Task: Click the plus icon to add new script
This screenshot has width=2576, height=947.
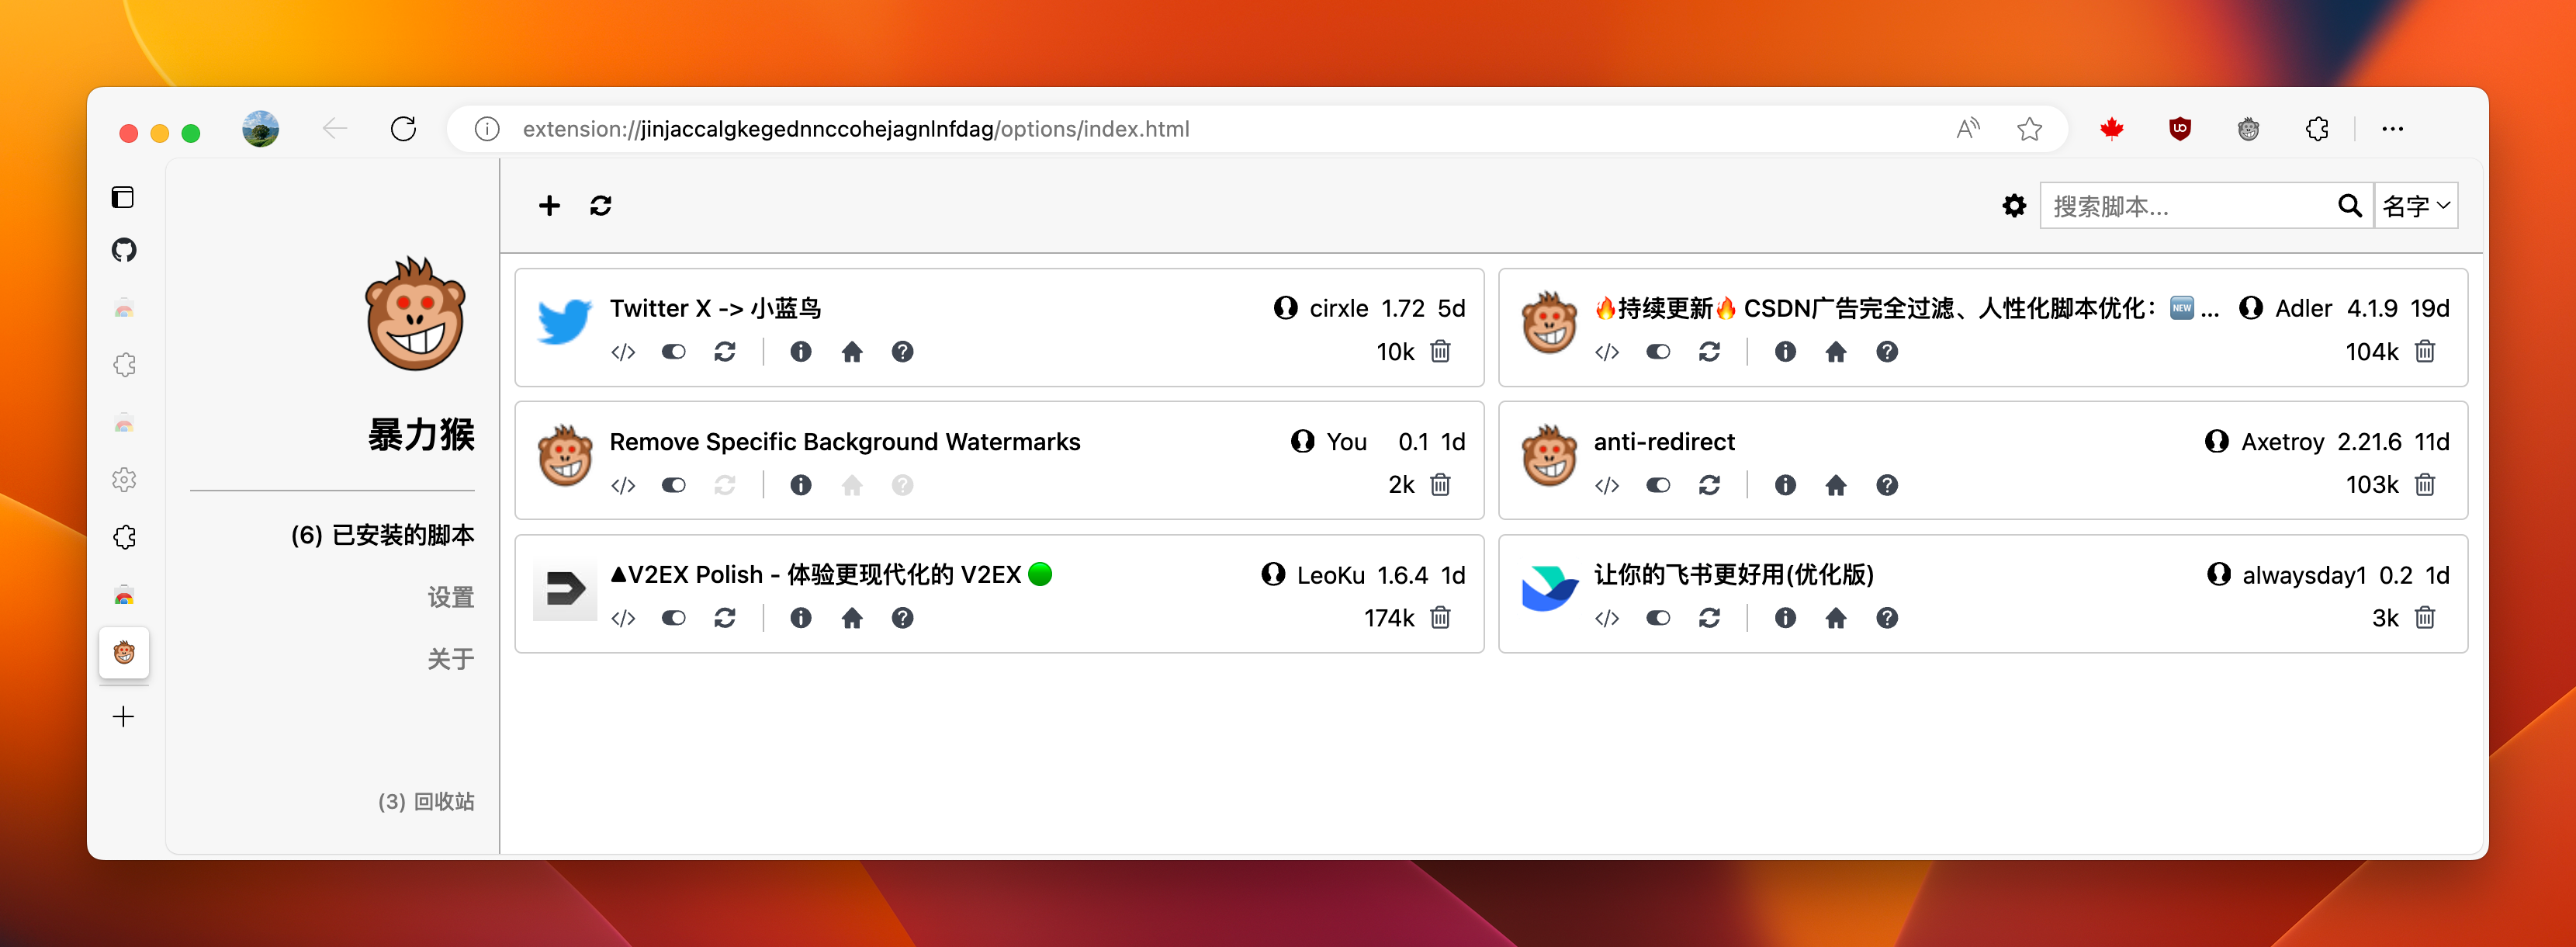Action: pyautogui.click(x=549, y=206)
